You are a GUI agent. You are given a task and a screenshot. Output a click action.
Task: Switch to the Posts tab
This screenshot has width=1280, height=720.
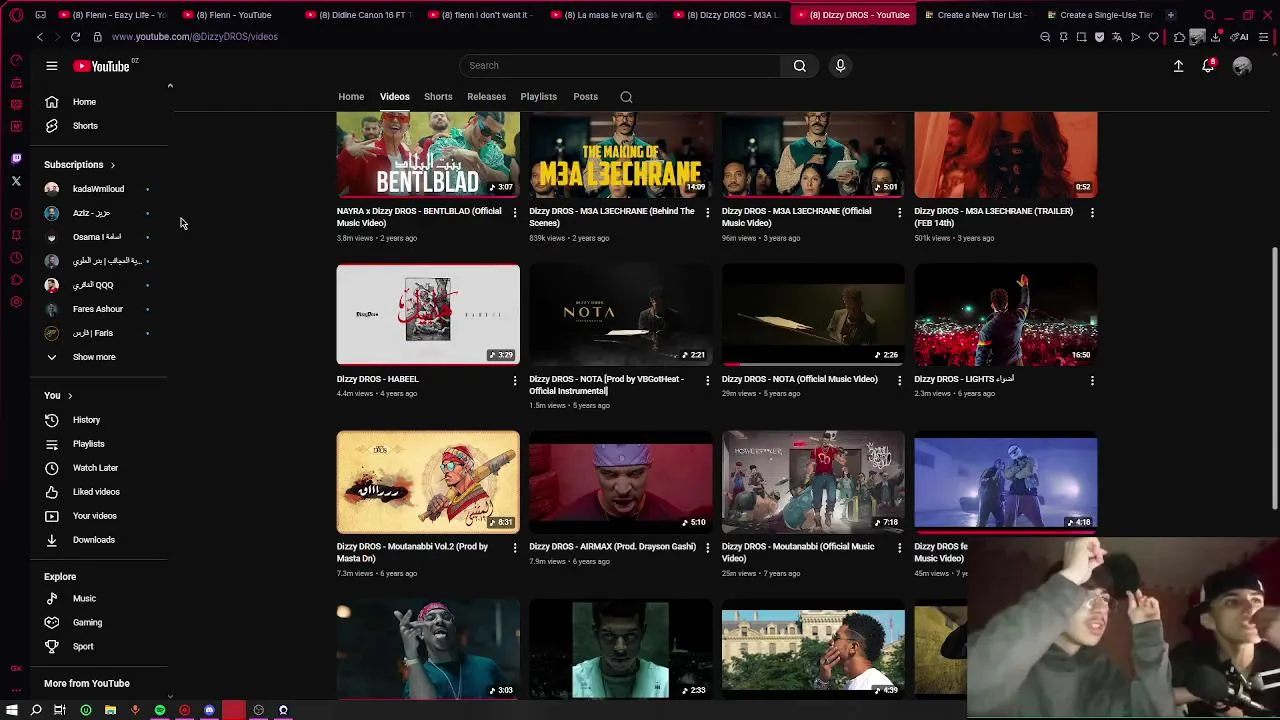(585, 97)
